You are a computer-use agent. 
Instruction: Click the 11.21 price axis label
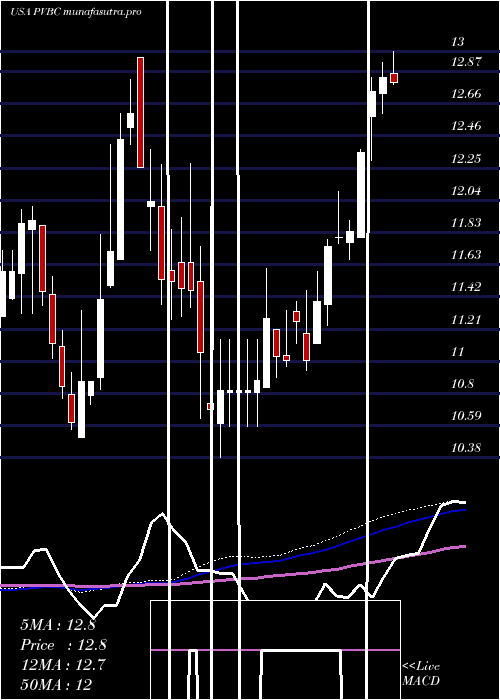coord(466,320)
